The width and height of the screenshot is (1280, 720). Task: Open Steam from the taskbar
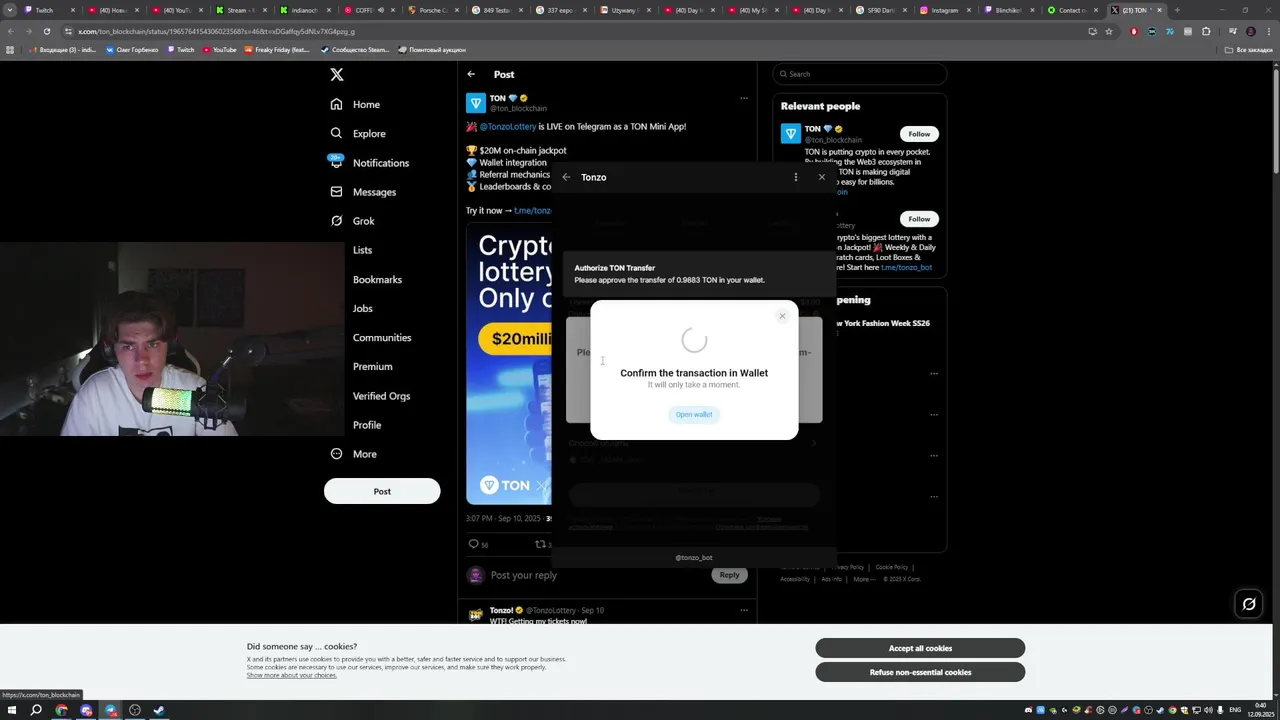point(159,710)
